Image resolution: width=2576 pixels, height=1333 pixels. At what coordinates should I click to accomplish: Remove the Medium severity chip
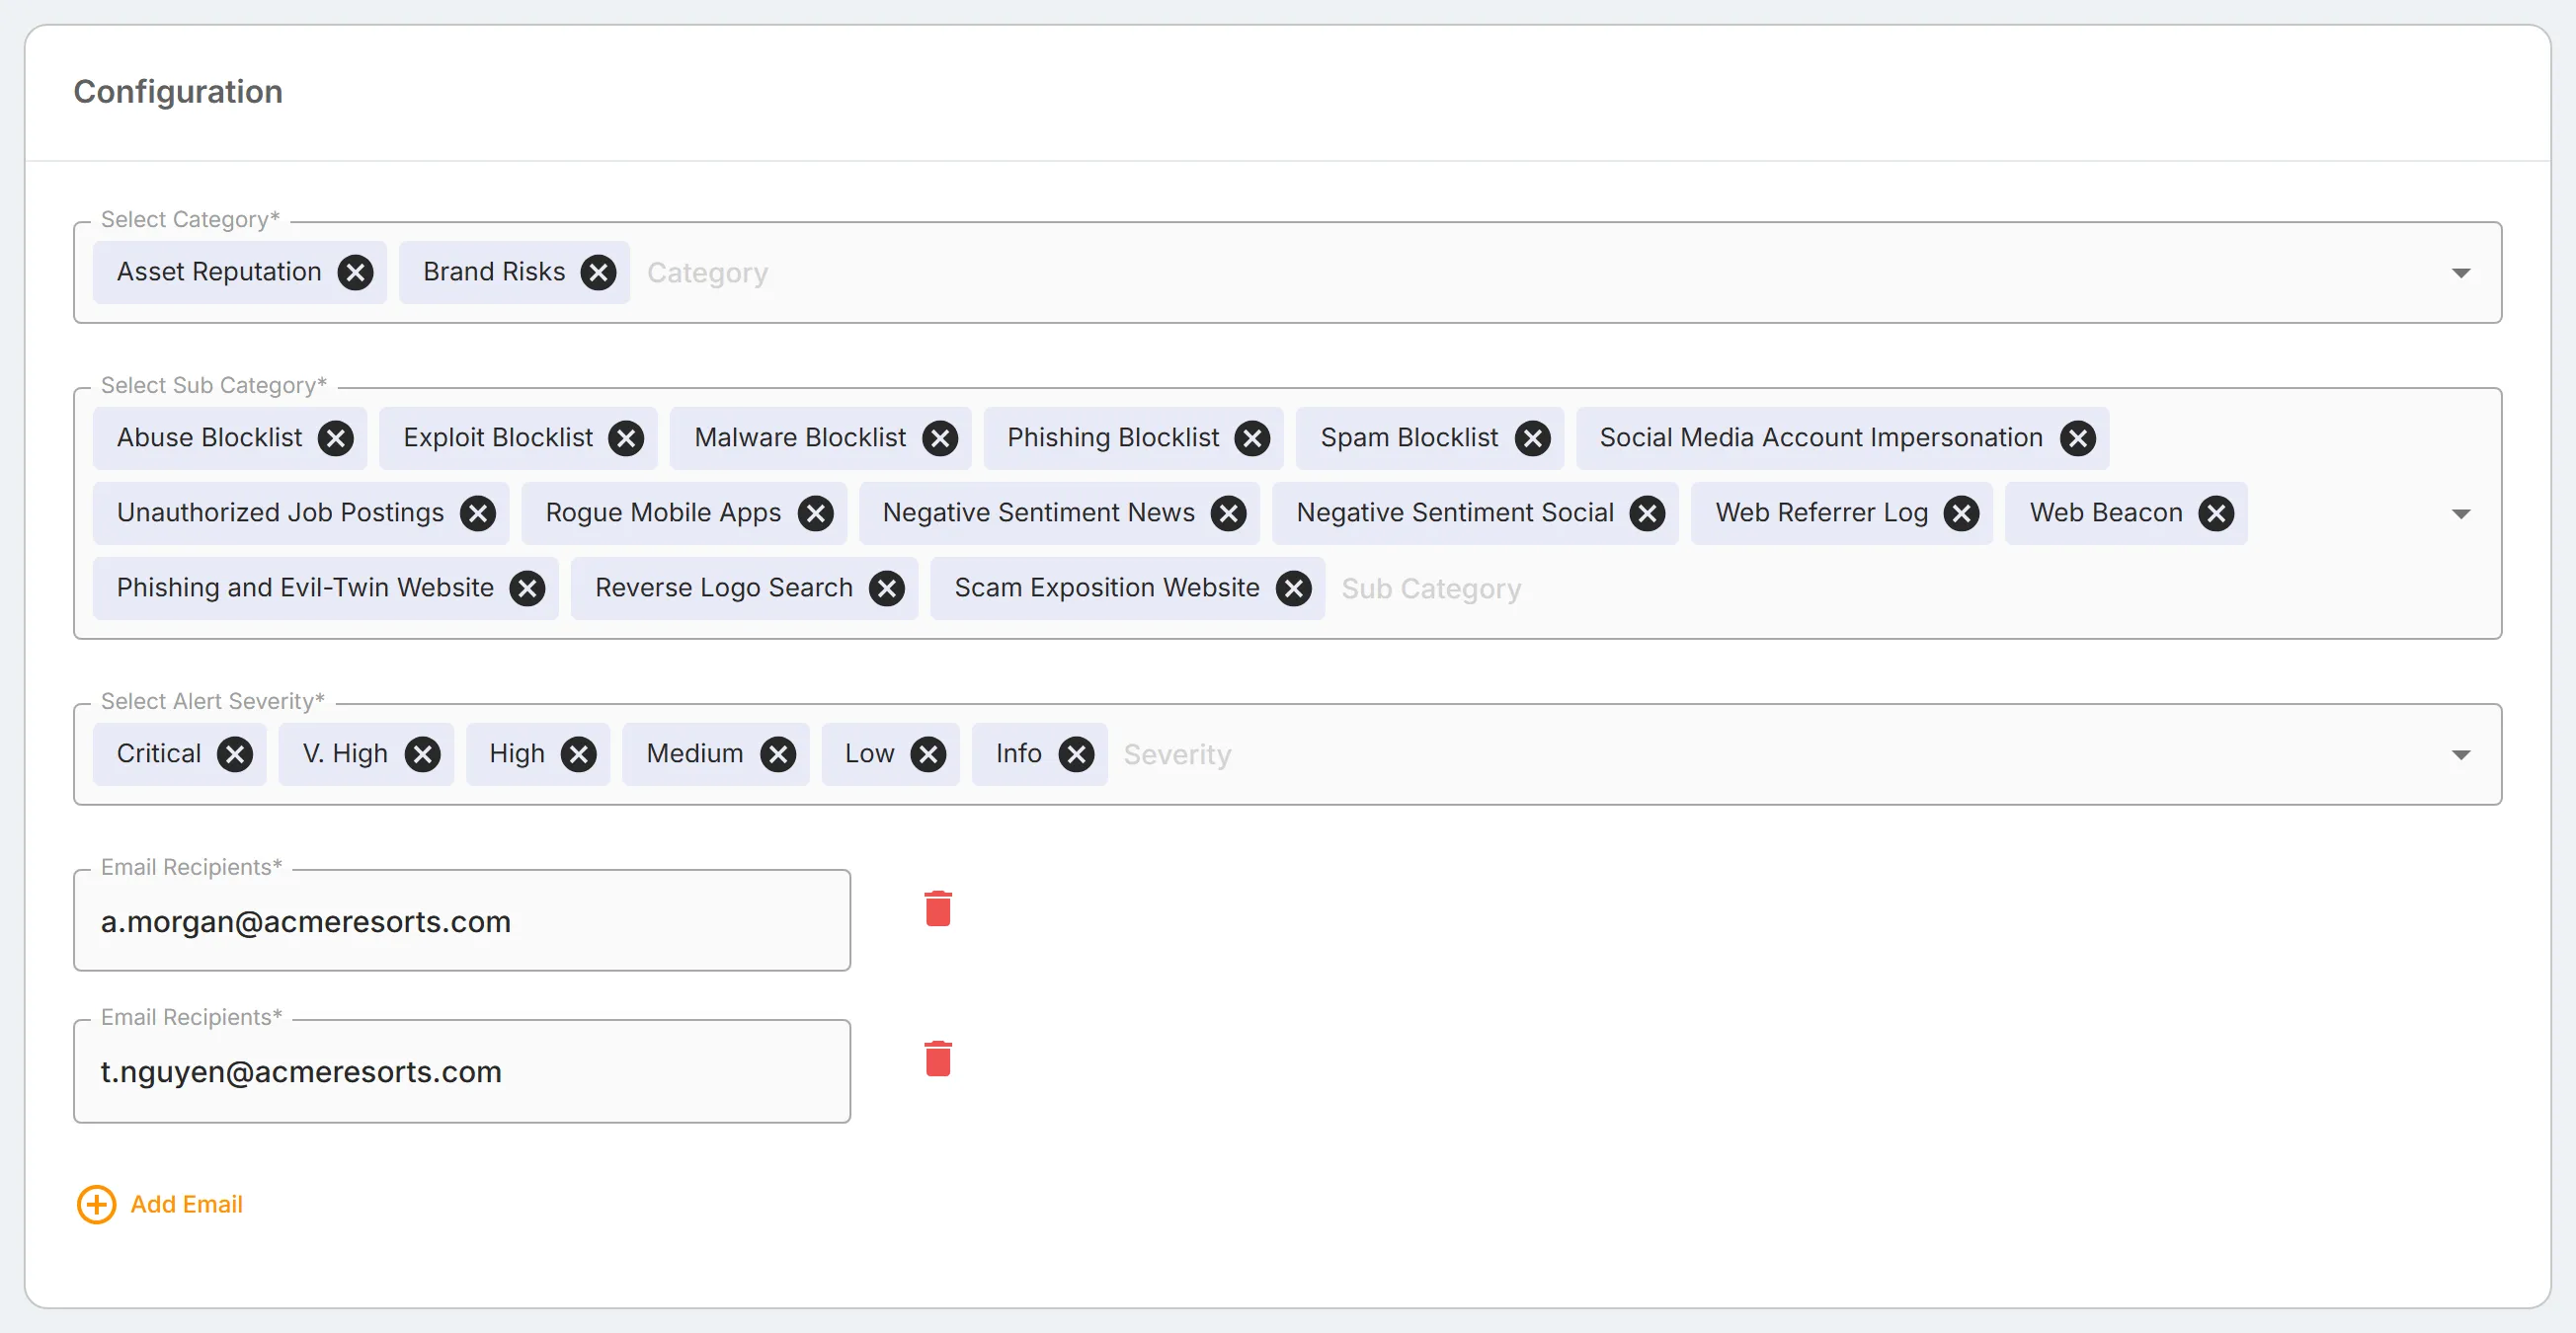pyautogui.click(x=777, y=754)
